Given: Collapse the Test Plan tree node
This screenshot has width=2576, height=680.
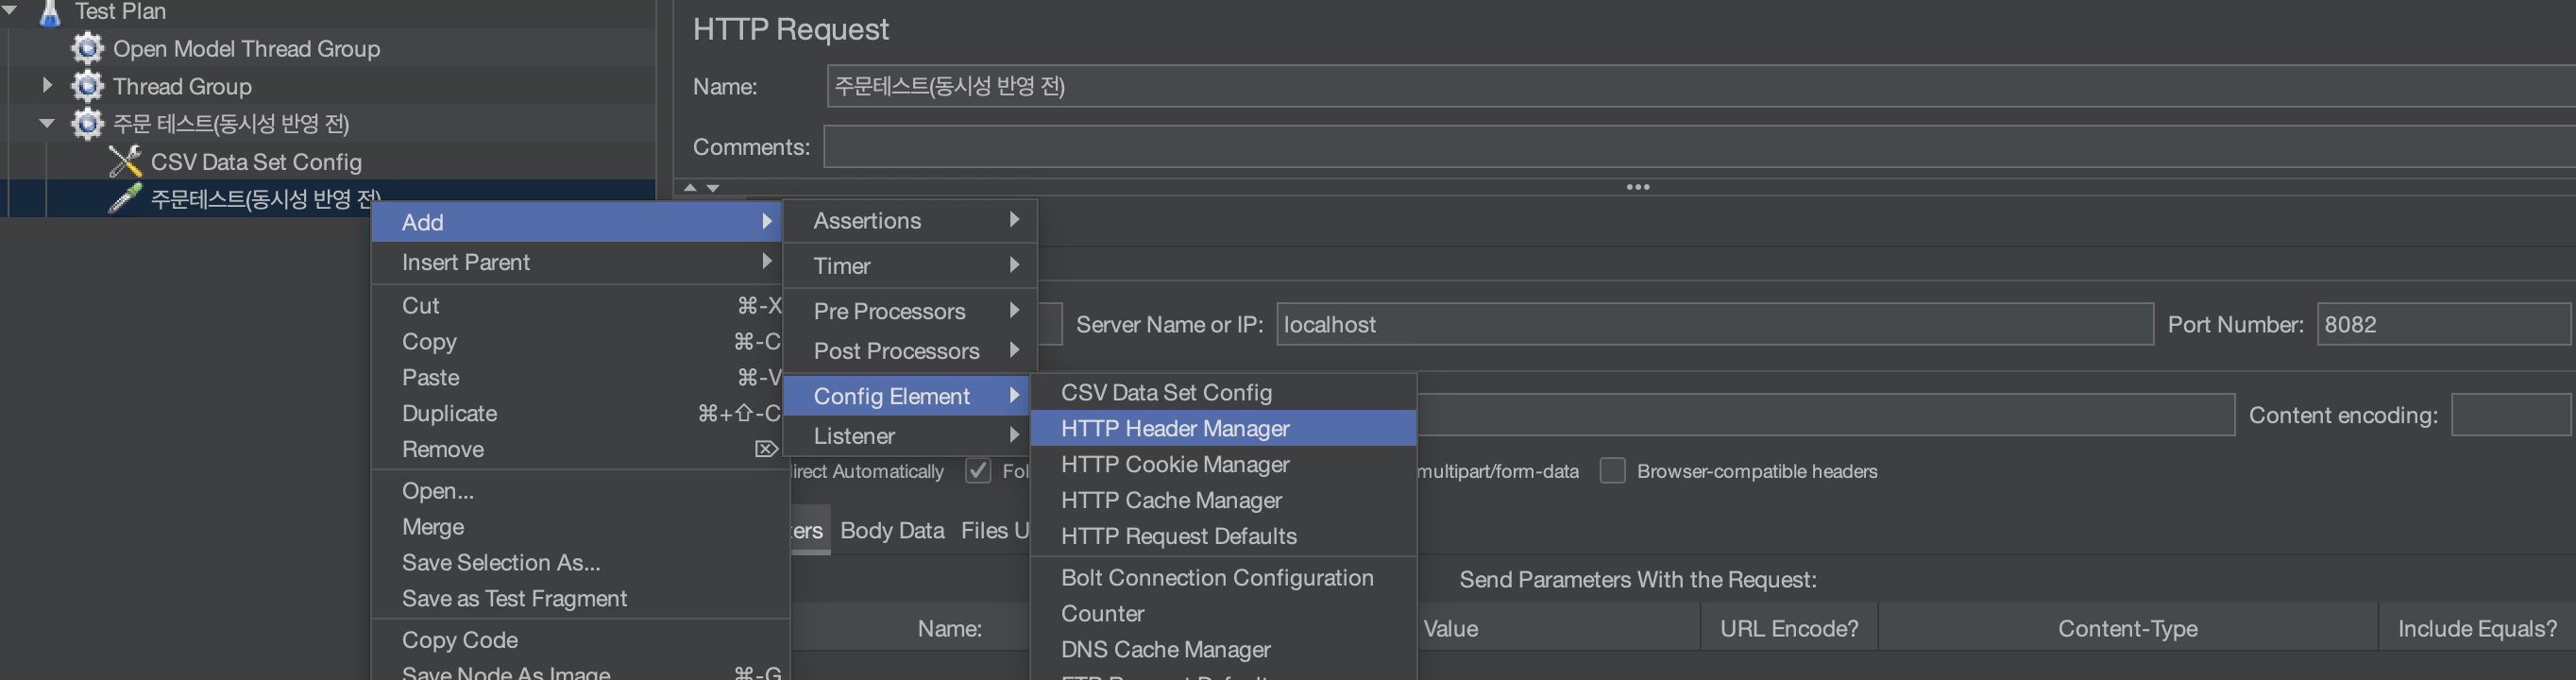Looking at the screenshot, I should [10, 10].
